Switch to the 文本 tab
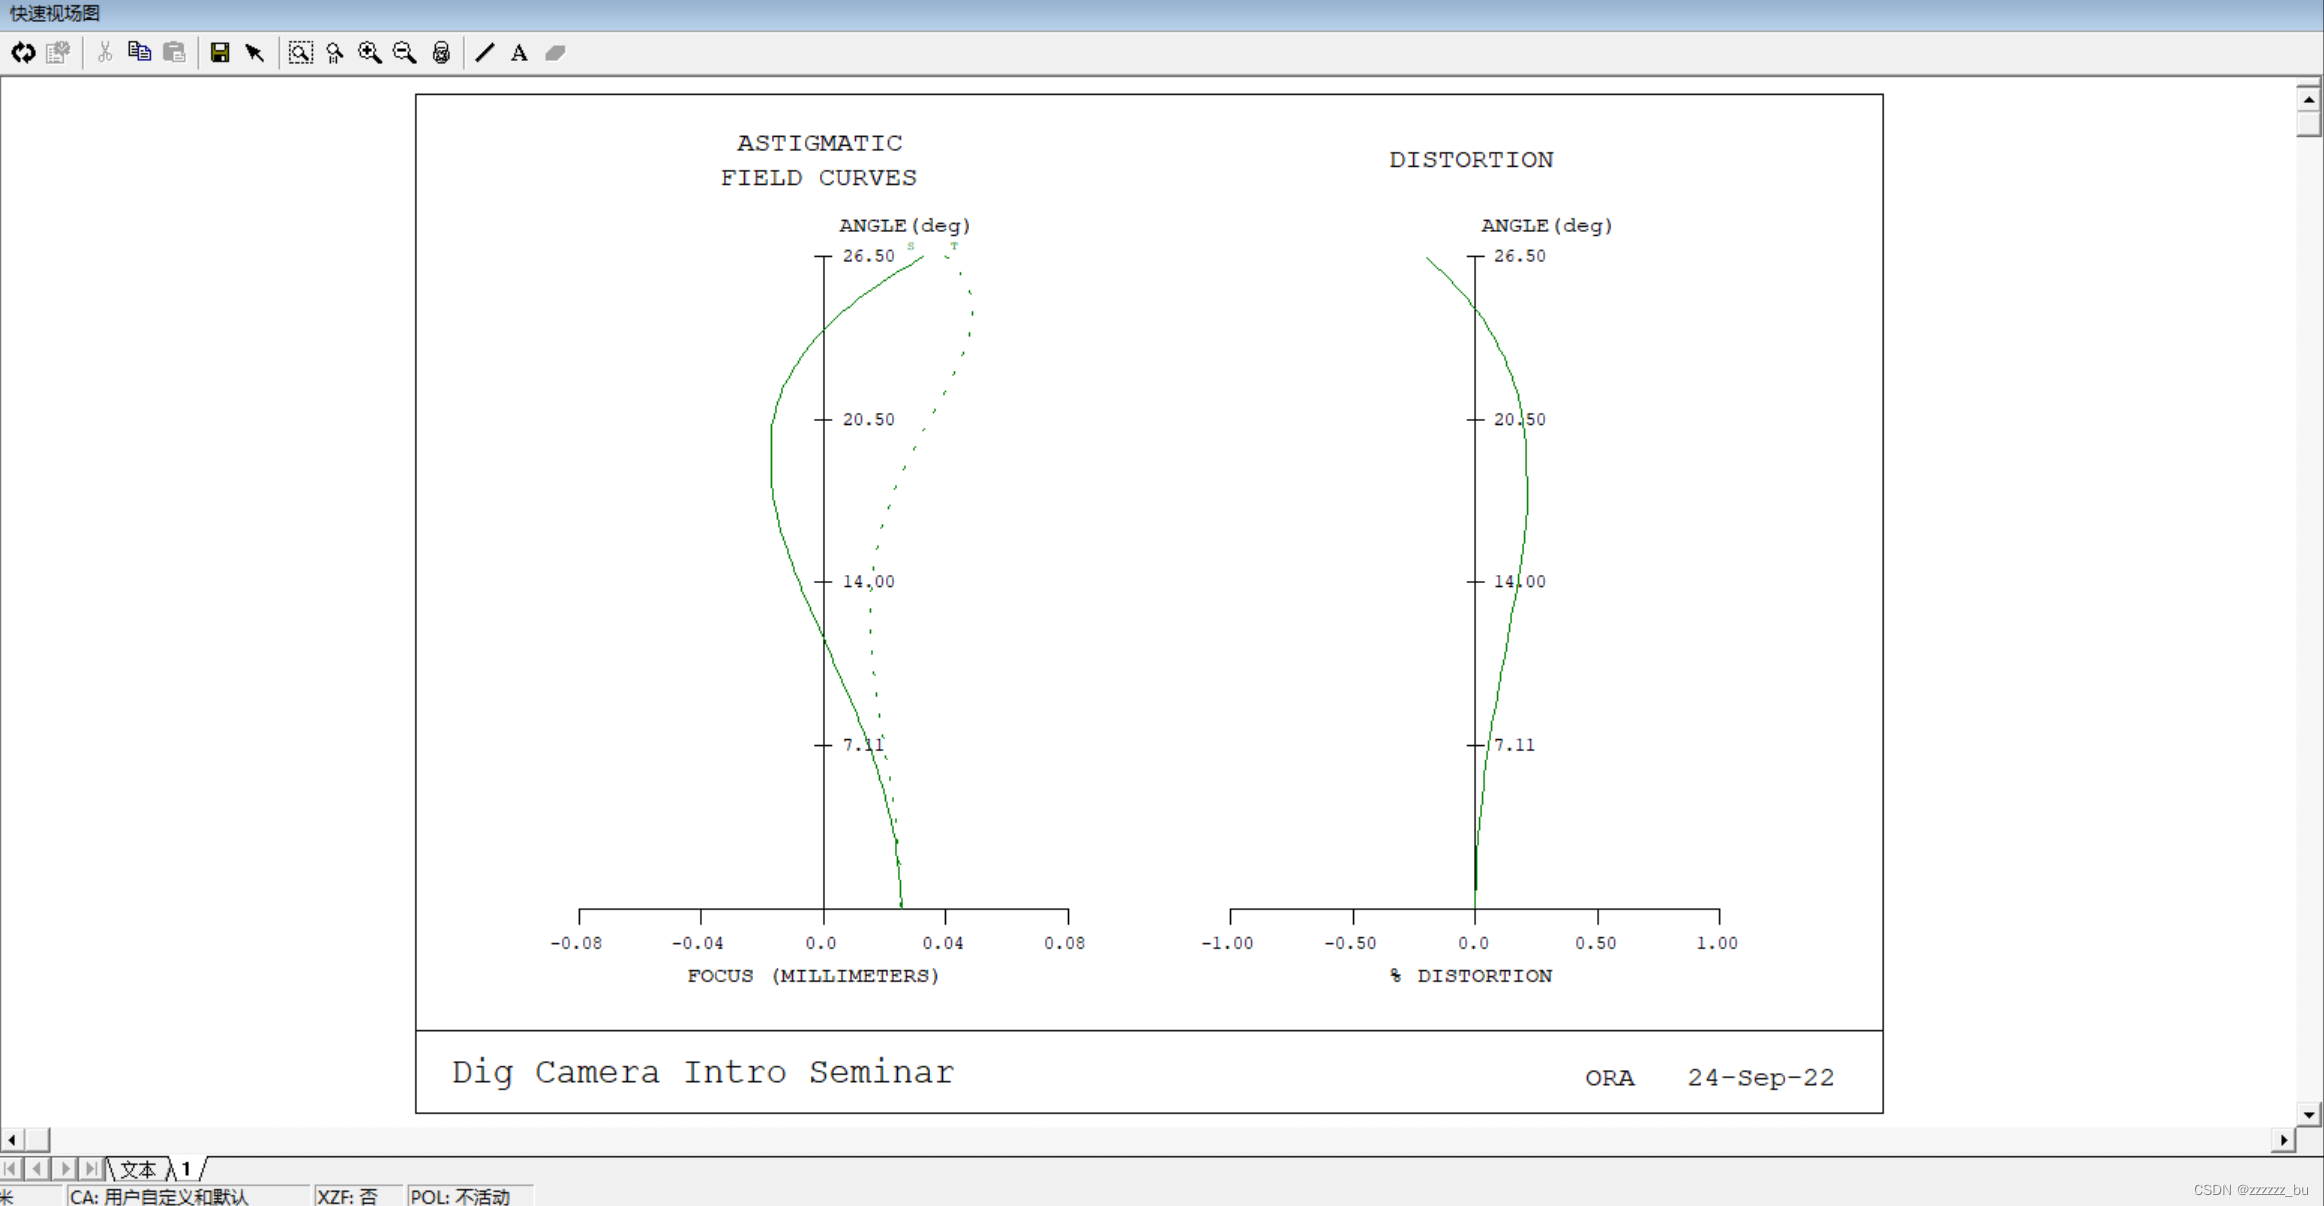Image resolution: width=2324 pixels, height=1206 pixels. [x=138, y=1169]
